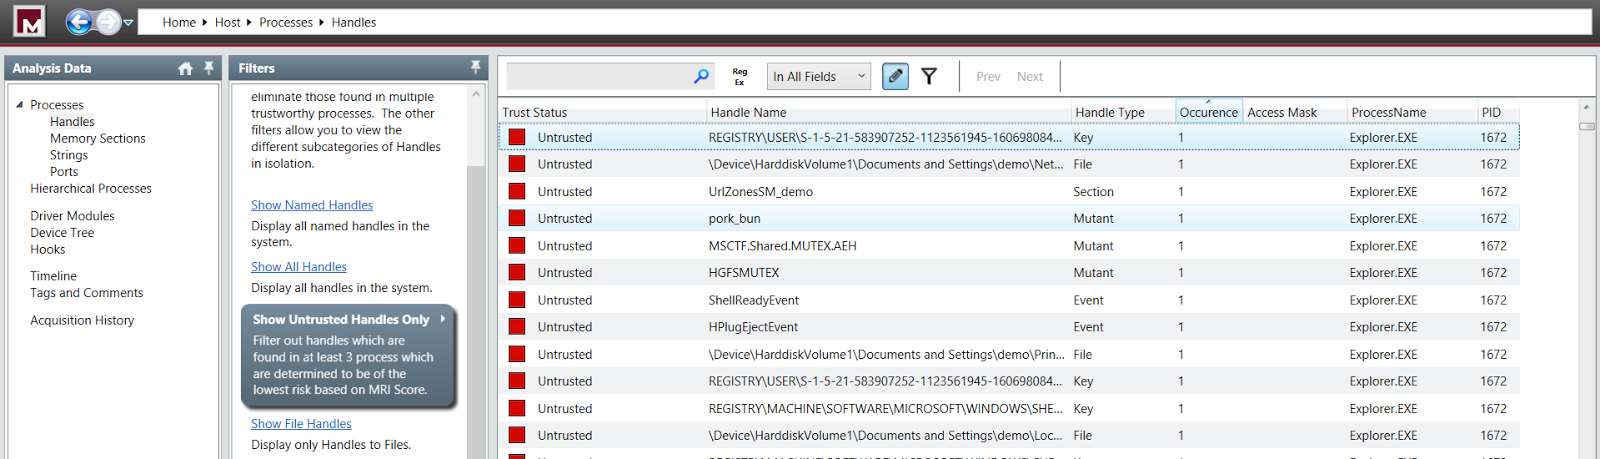Select the REGISTRY\MACHINE\SOFTWARE handle row
The width and height of the screenshot is (1600, 459).
[1008, 408]
